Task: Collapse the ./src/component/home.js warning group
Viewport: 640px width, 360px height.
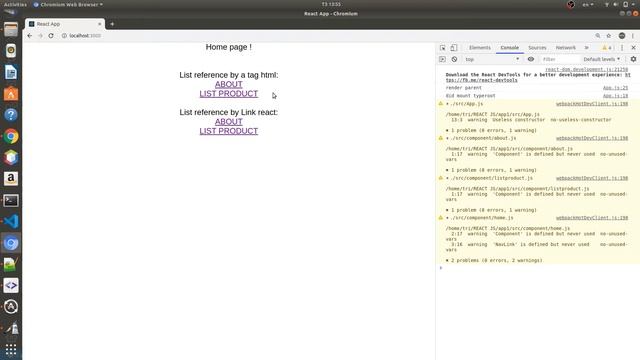Action: (447, 218)
